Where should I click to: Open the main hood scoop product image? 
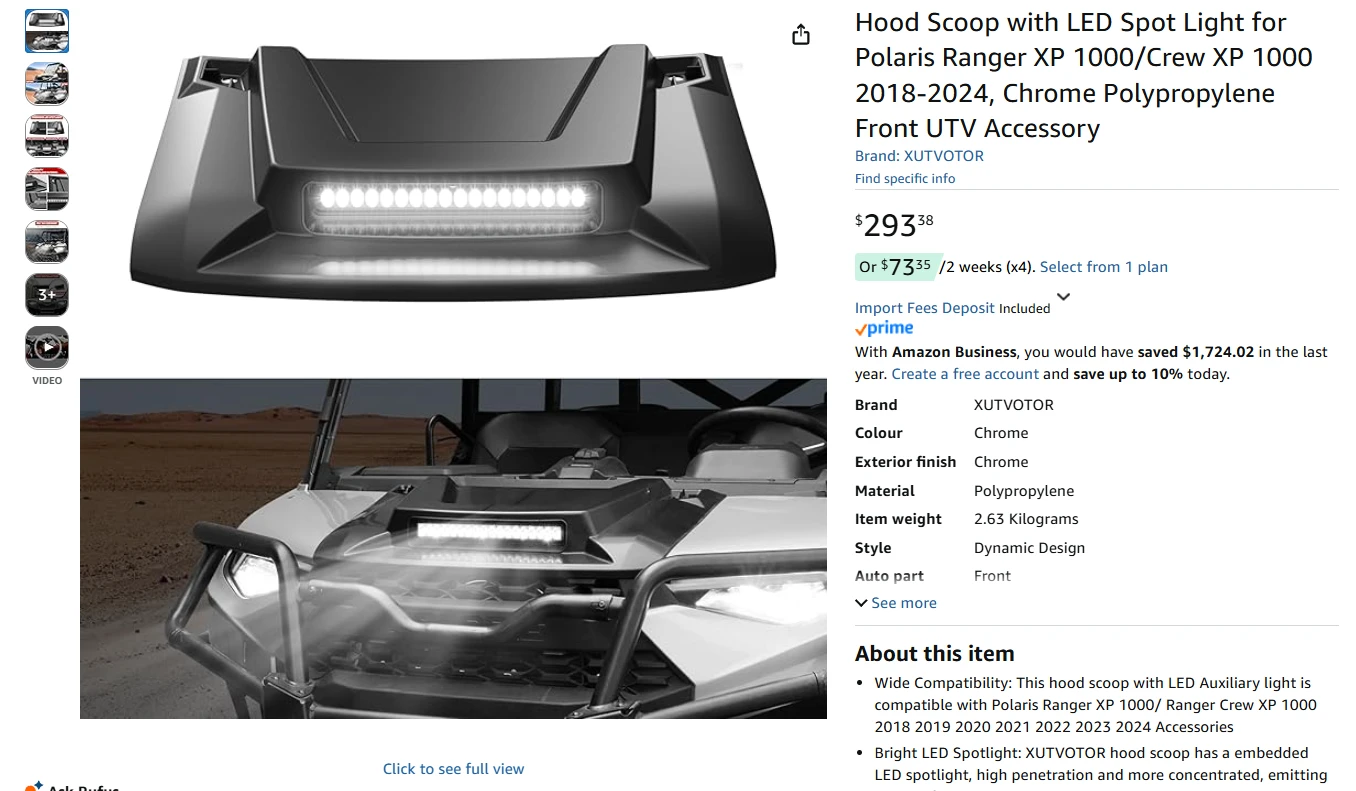[x=453, y=172]
